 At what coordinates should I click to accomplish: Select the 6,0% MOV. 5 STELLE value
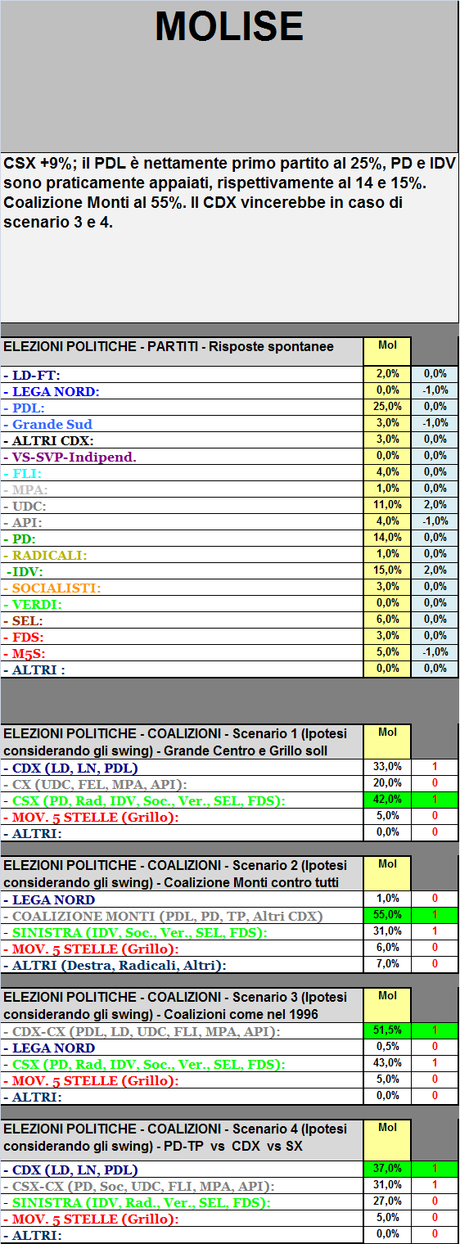[387, 948]
